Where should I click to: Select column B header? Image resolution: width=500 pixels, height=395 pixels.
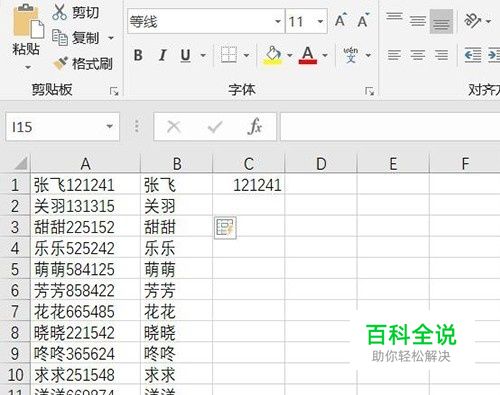click(x=177, y=164)
